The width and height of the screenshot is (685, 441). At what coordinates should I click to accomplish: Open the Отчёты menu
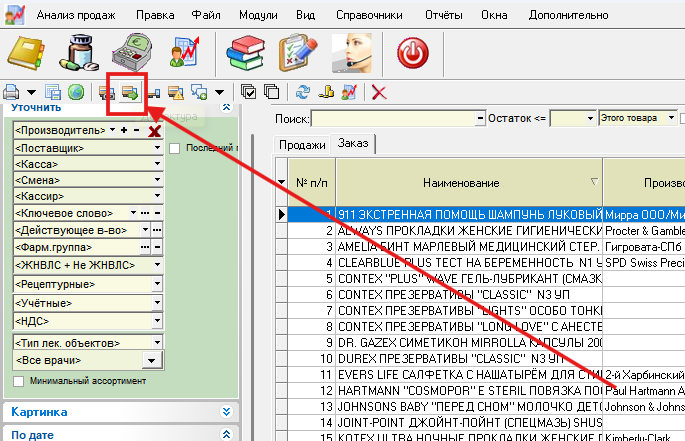[444, 15]
